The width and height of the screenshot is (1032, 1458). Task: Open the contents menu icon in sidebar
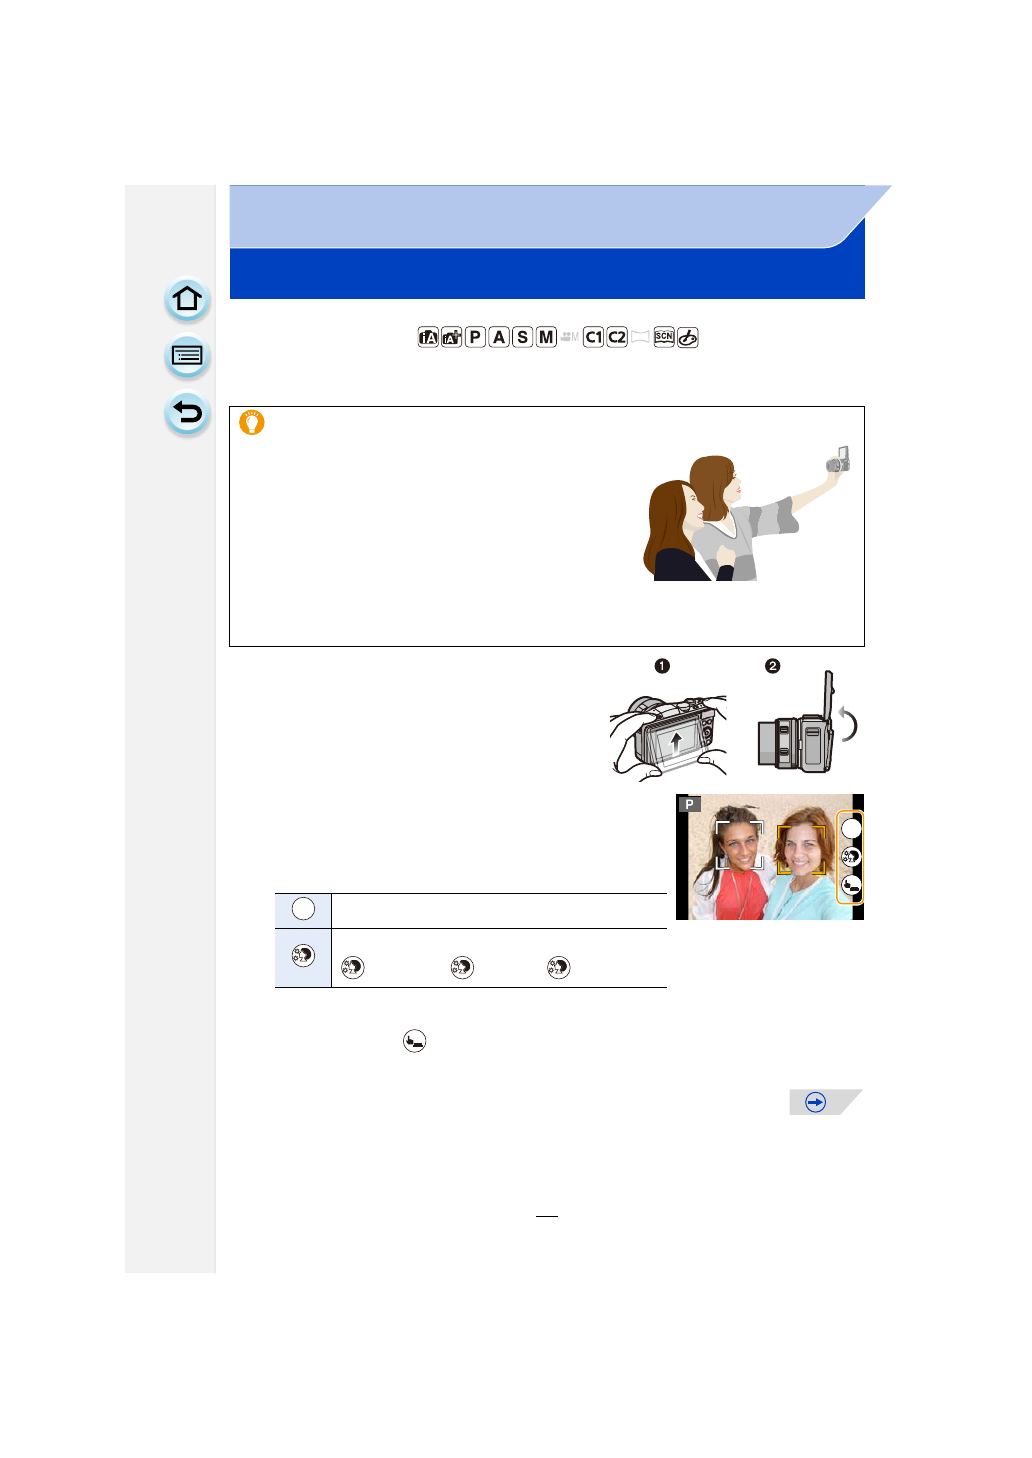[x=187, y=355]
